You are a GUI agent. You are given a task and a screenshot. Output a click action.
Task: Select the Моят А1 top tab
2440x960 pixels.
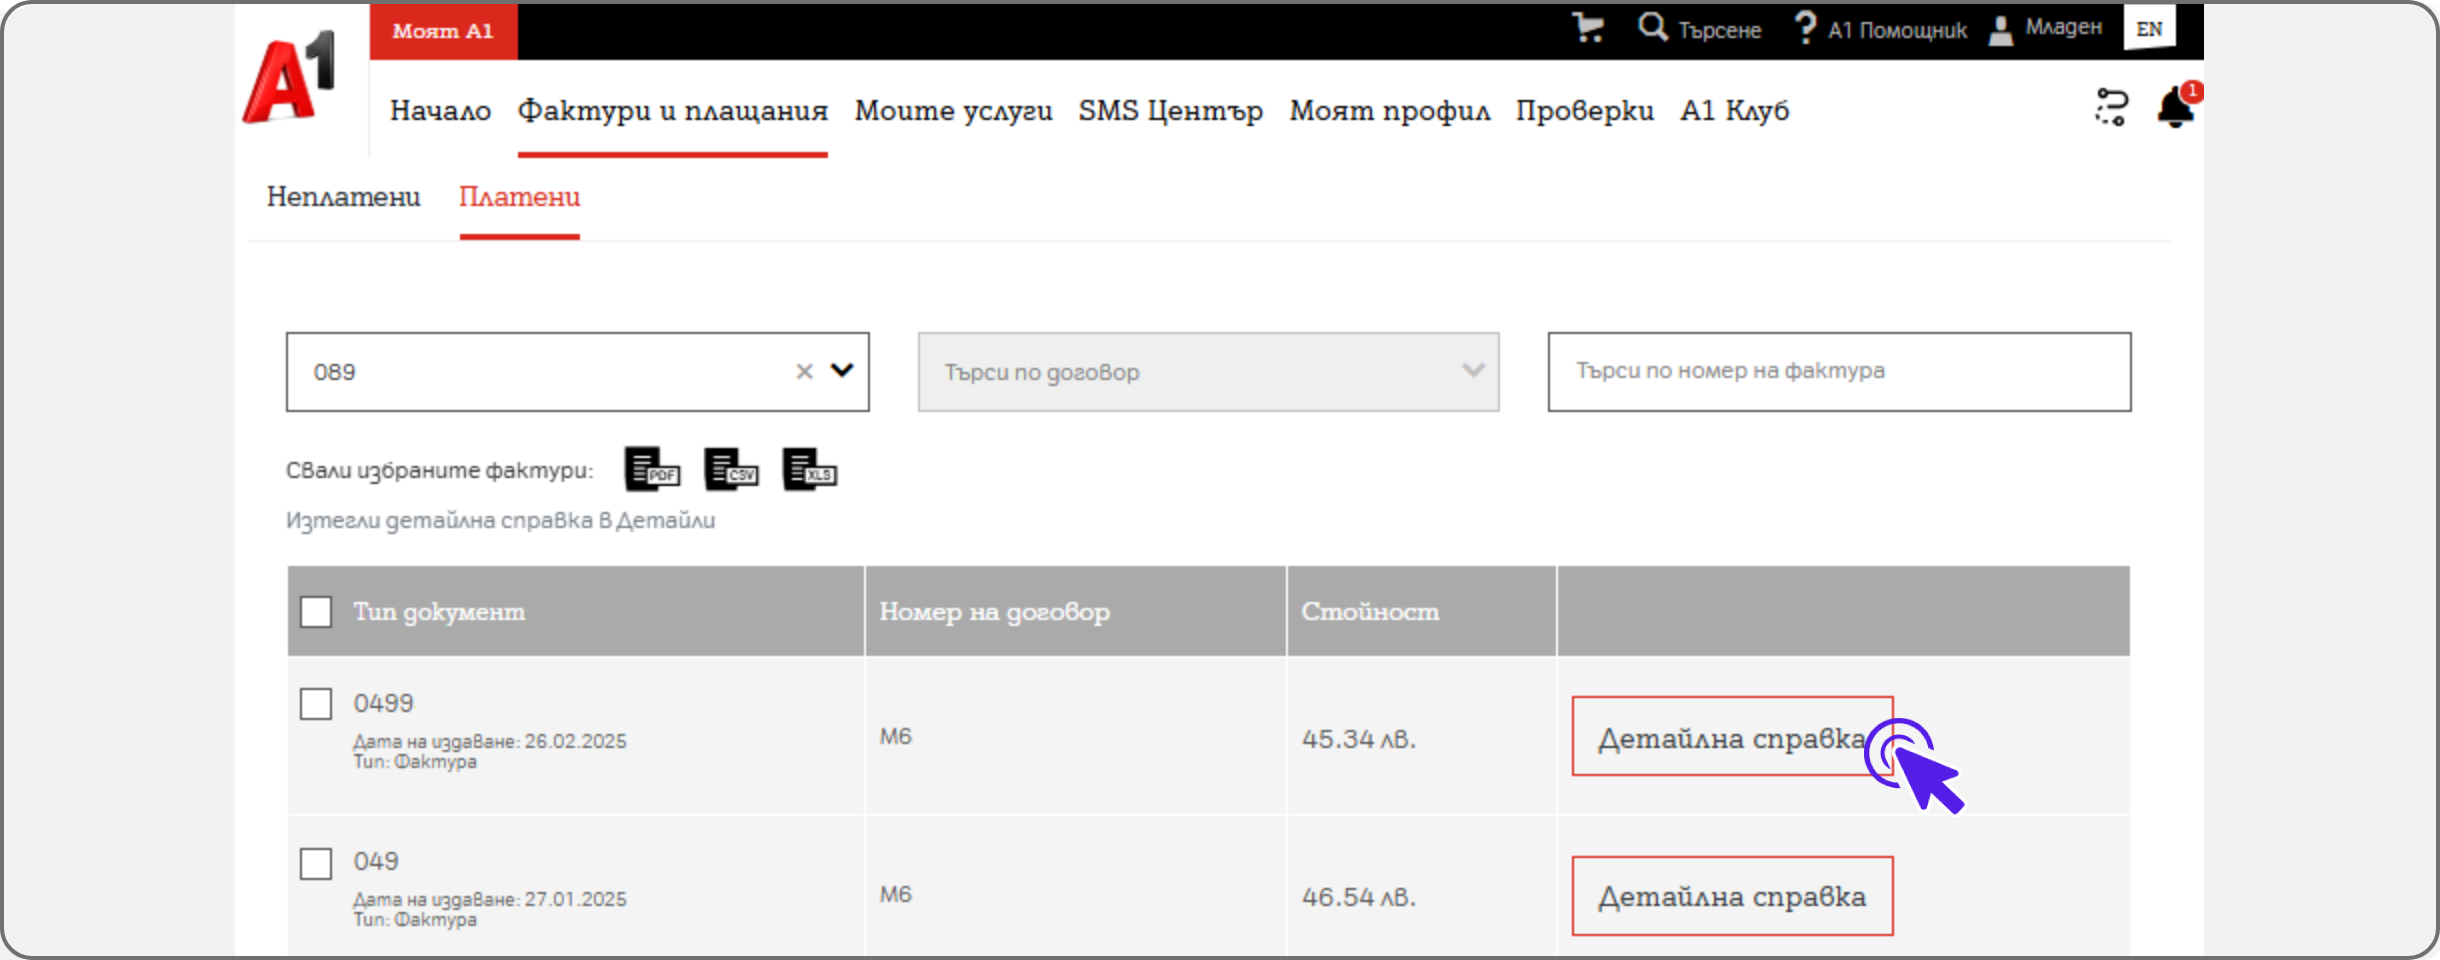[443, 31]
